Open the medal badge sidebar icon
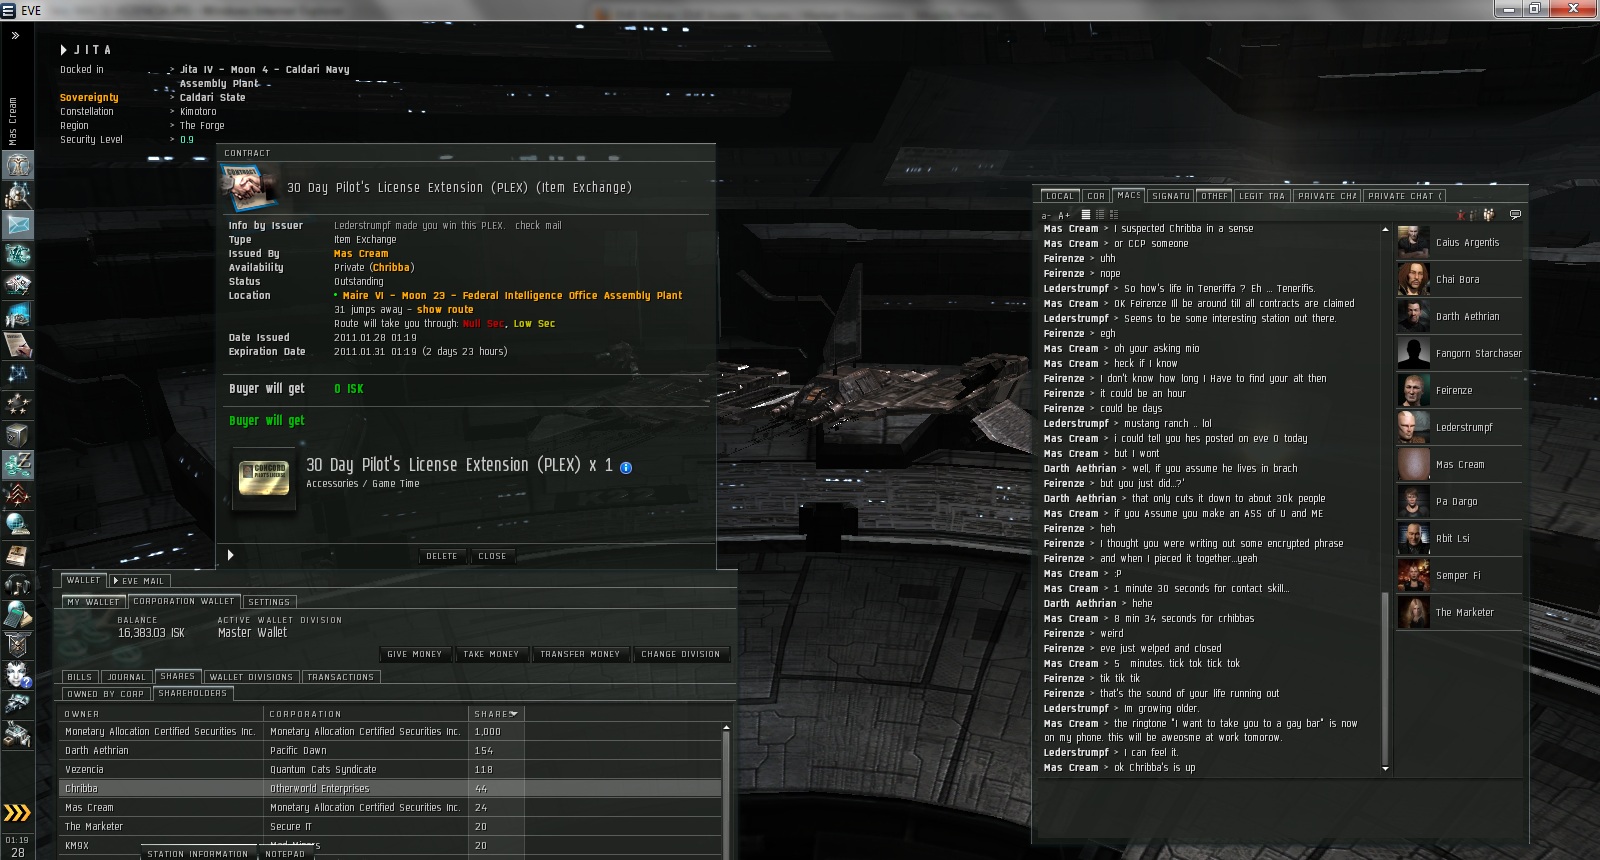 pyautogui.click(x=18, y=645)
